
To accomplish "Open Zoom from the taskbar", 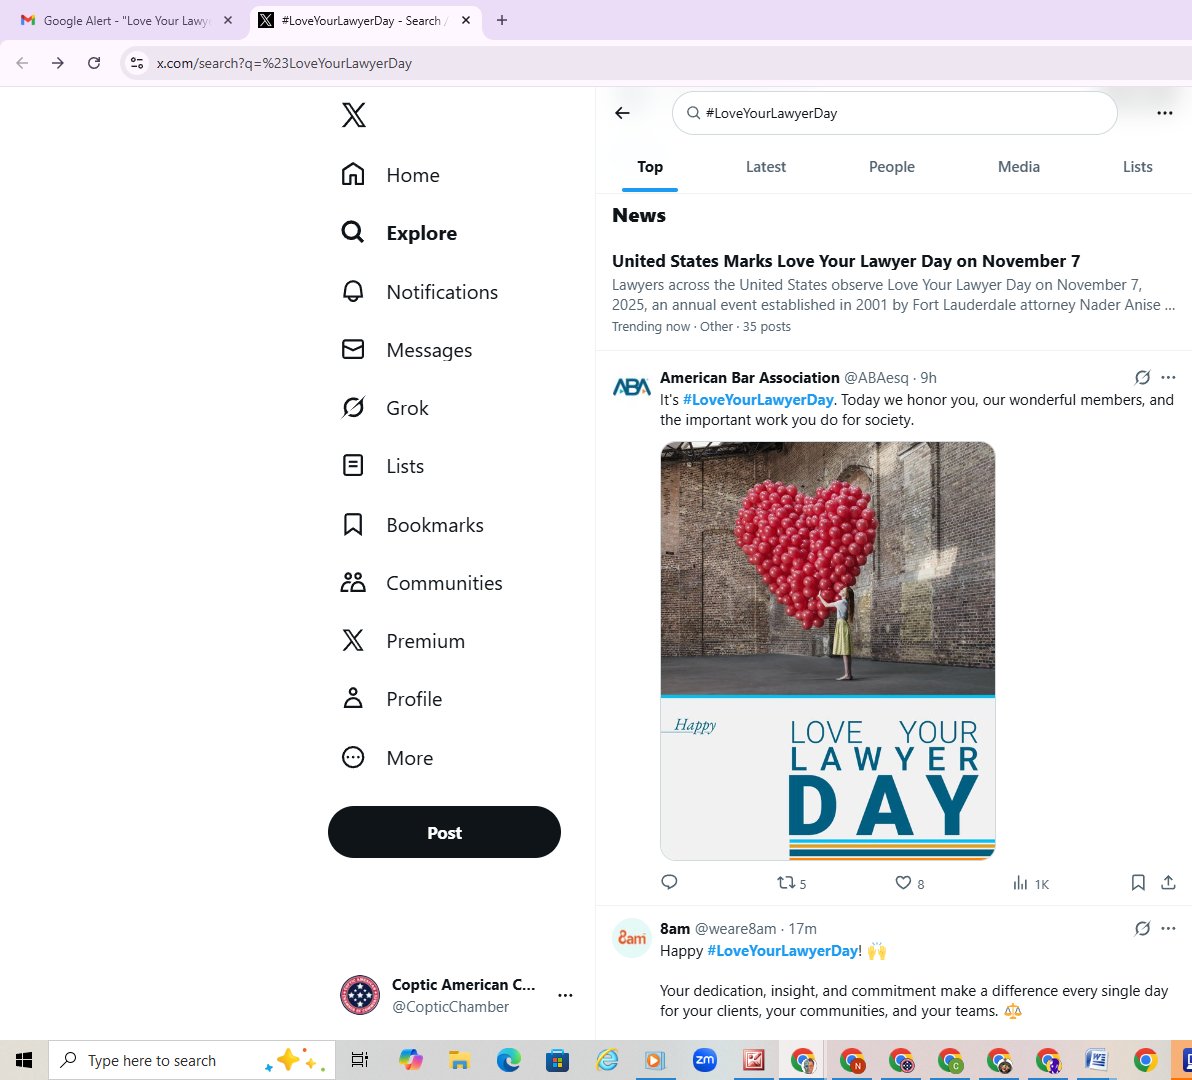I will point(705,1059).
